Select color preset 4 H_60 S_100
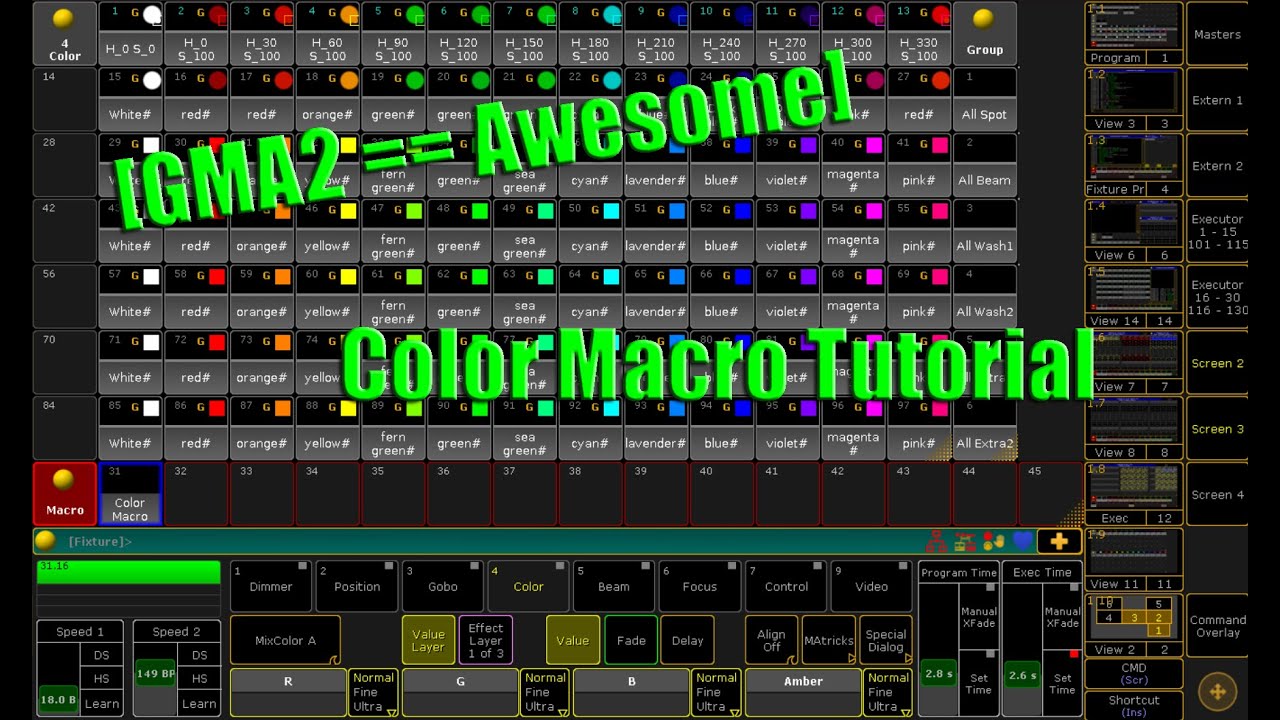The image size is (1280, 720). click(327, 33)
